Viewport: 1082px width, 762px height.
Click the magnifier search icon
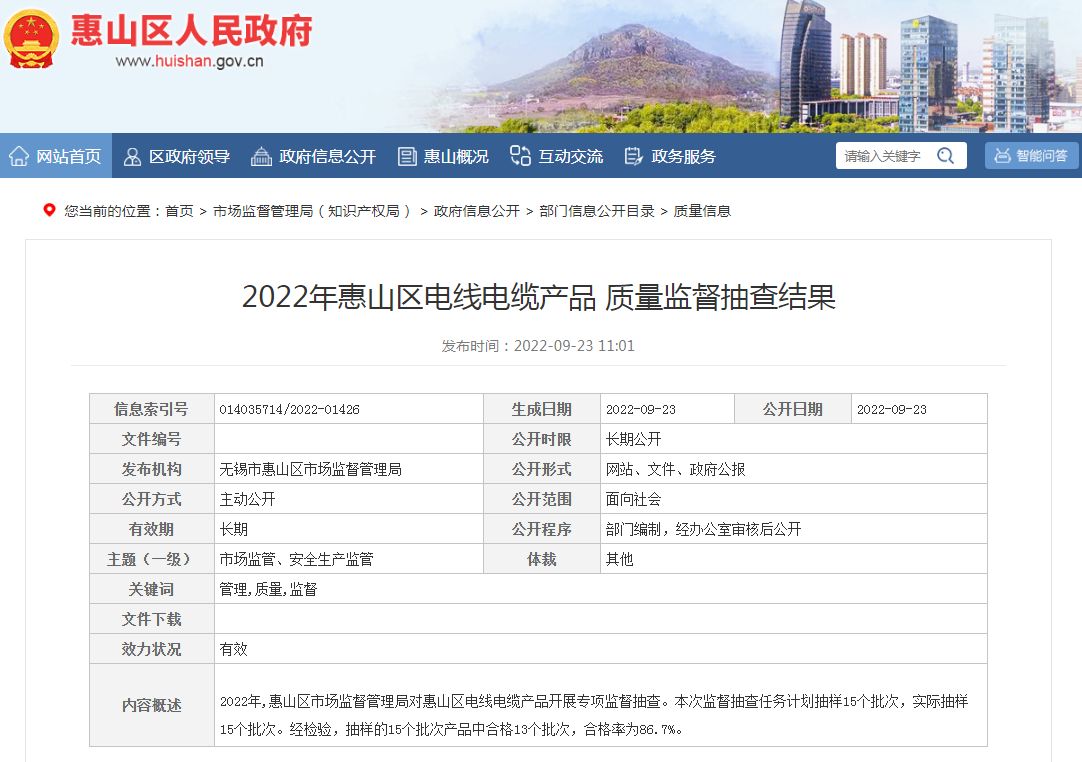(x=945, y=156)
